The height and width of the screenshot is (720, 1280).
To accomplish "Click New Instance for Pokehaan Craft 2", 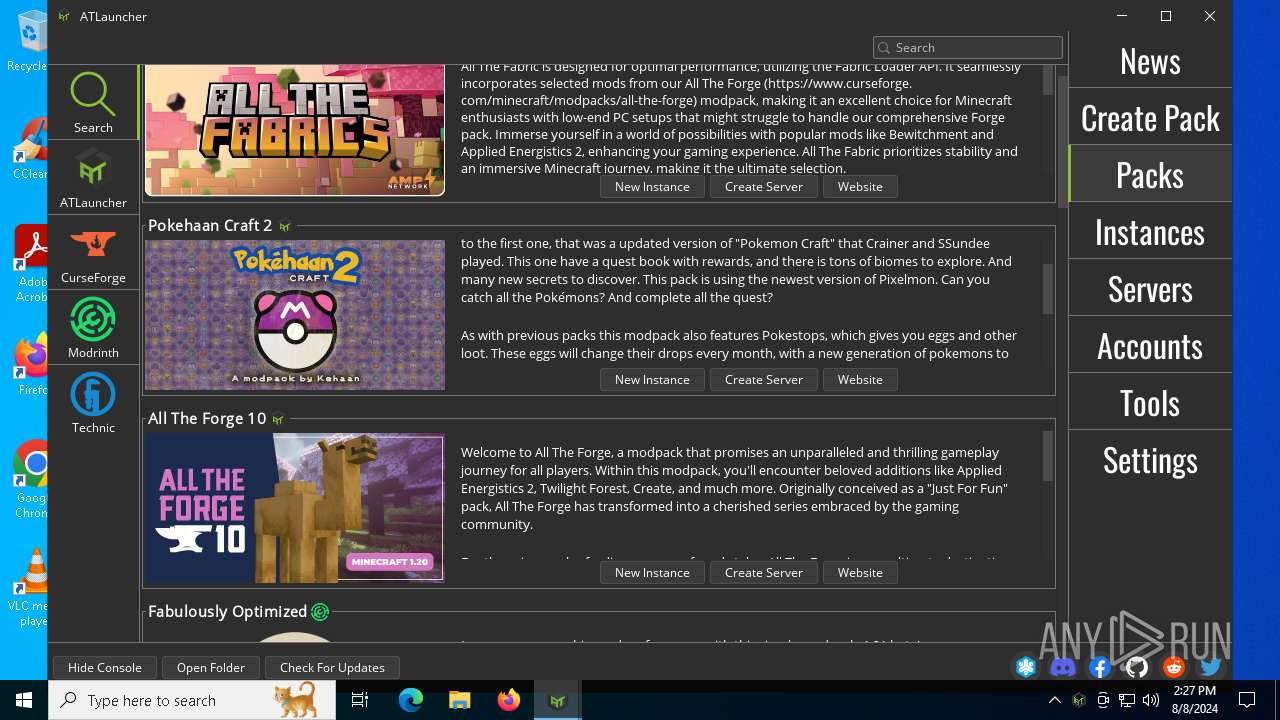I will (652, 380).
